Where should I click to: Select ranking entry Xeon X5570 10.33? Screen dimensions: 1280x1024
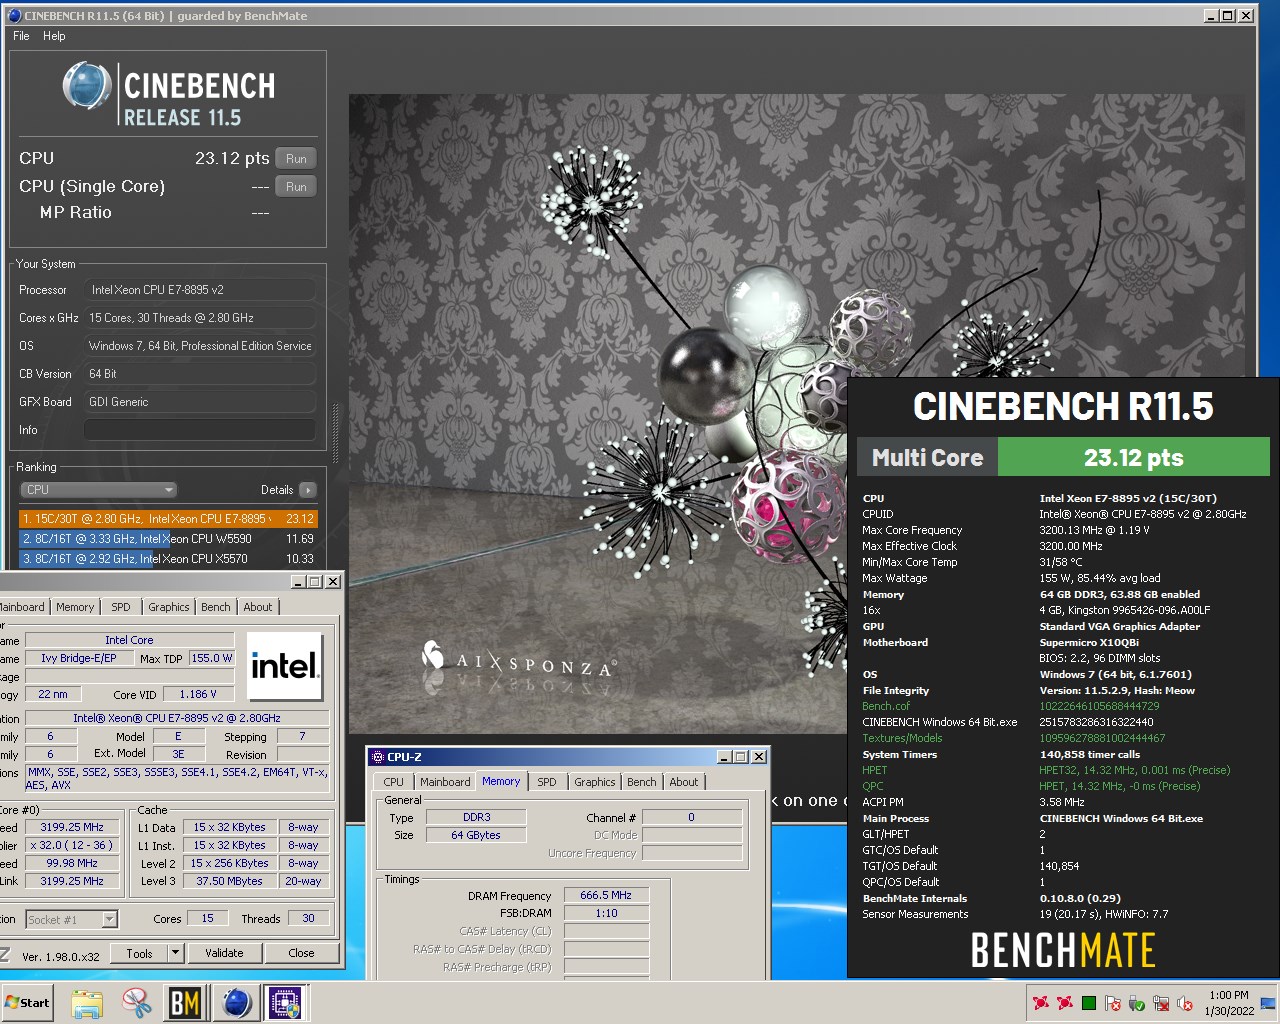[x=168, y=559]
